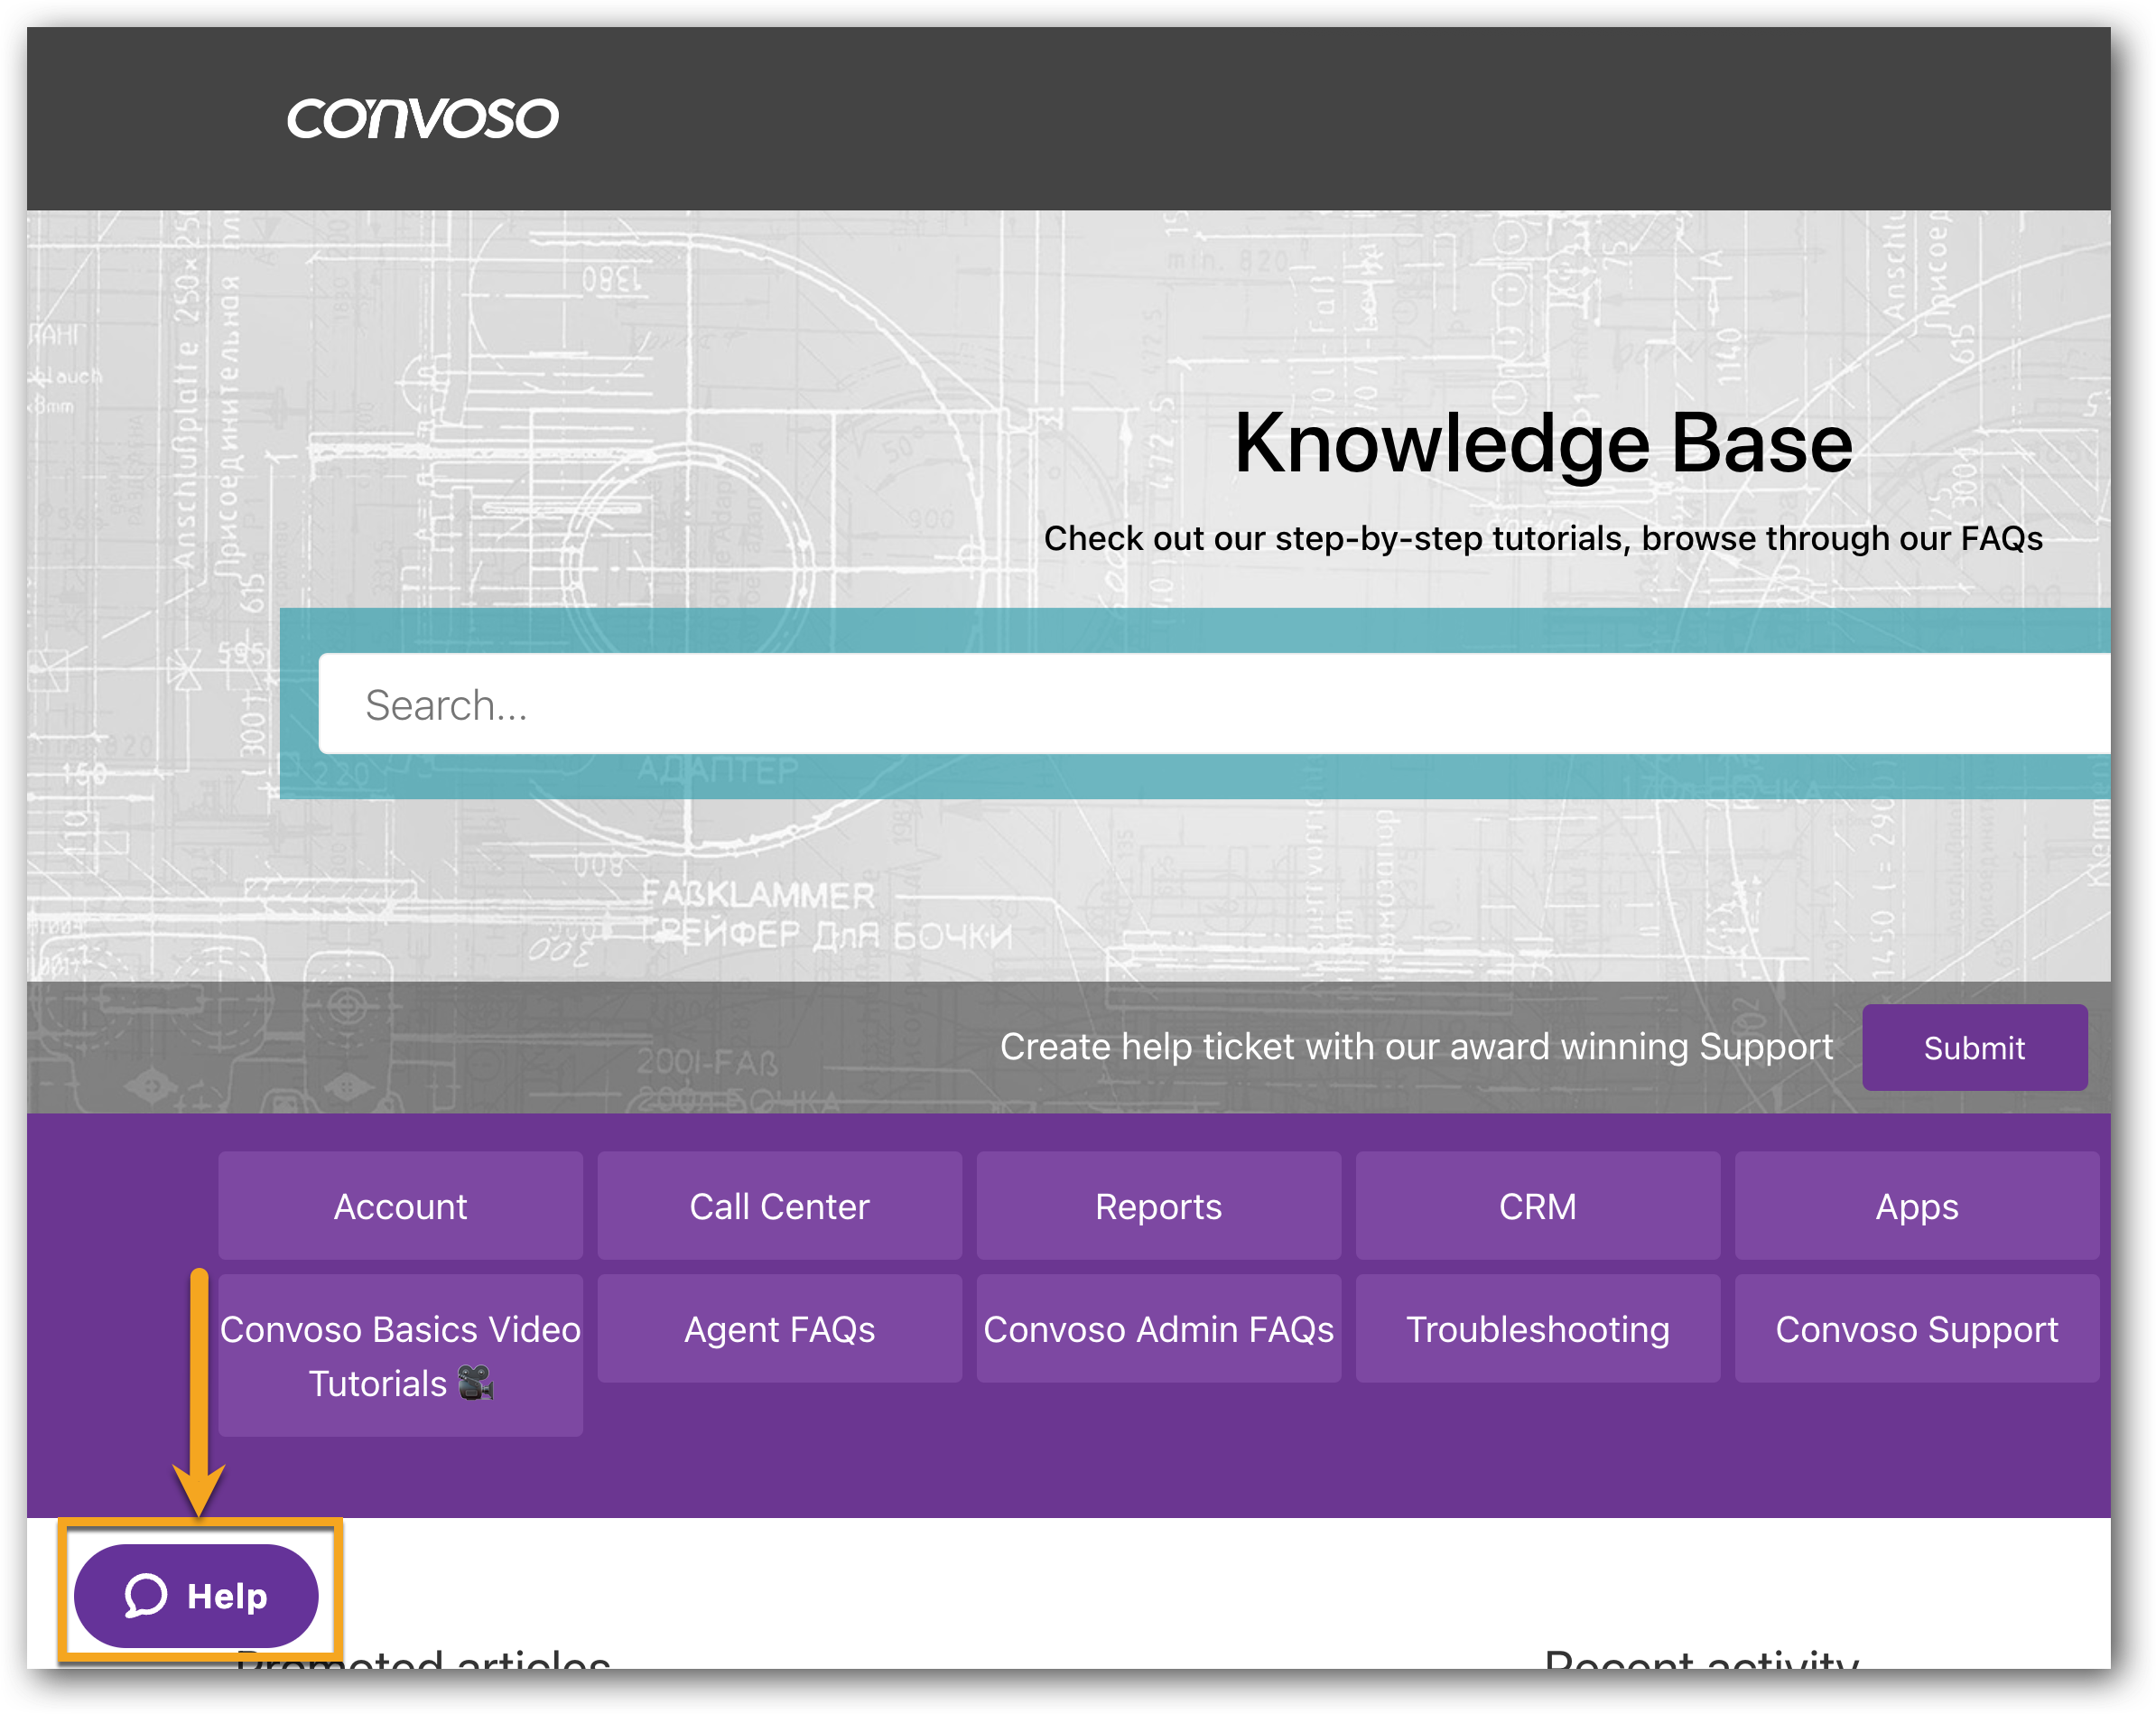Focus the Search input field

pyautogui.click(x=1214, y=704)
